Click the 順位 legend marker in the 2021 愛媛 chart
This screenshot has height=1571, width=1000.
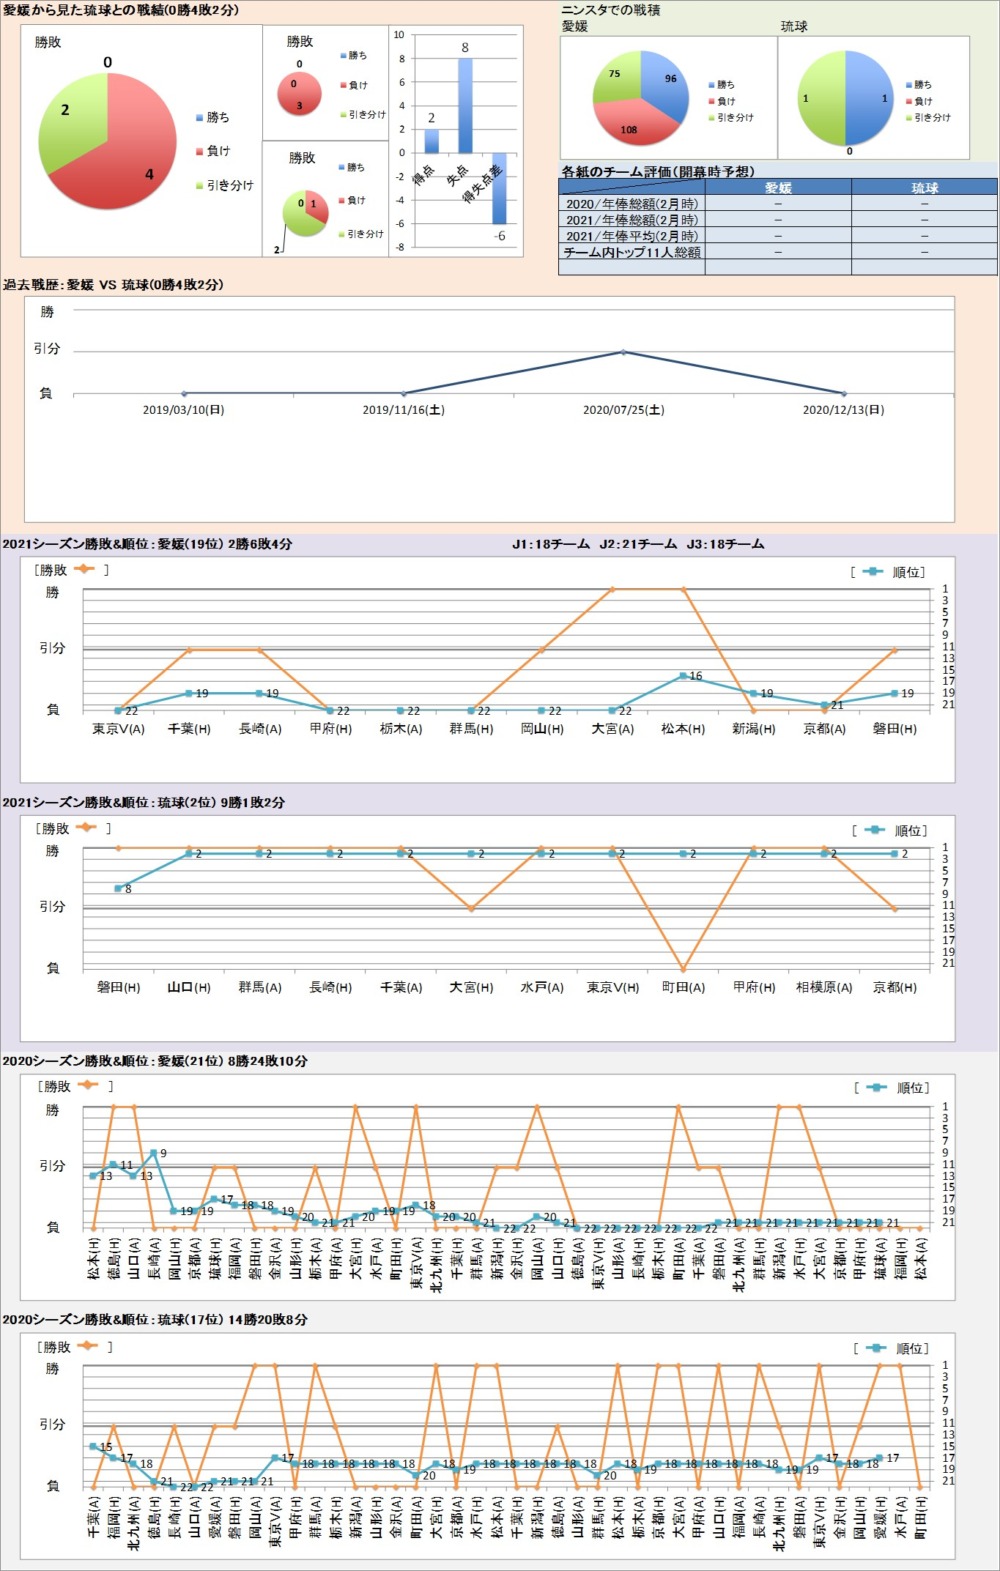click(x=873, y=572)
